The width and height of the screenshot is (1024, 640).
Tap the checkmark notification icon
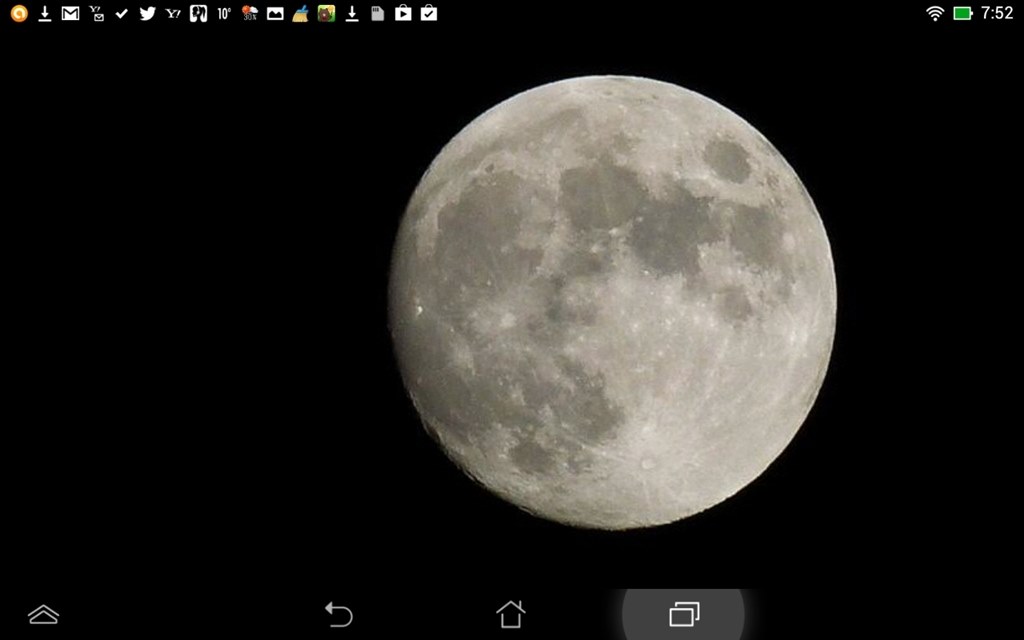coord(121,13)
